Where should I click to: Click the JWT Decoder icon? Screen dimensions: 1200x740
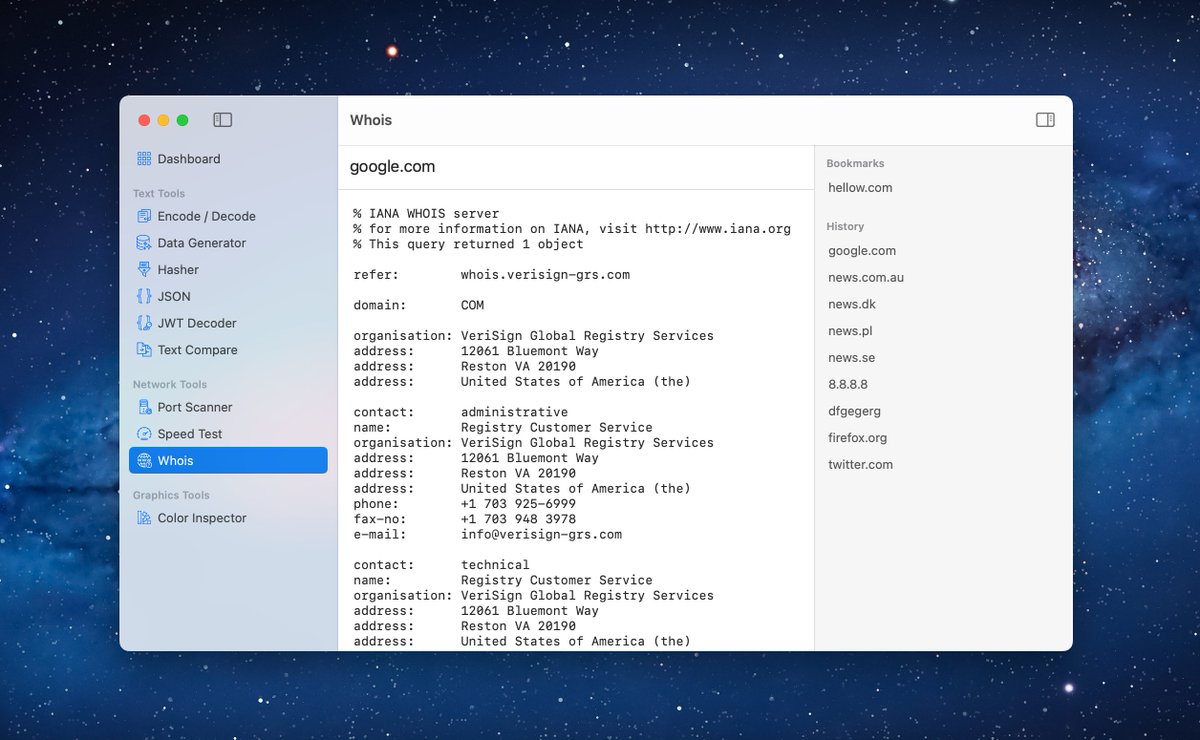coord(144,323)
